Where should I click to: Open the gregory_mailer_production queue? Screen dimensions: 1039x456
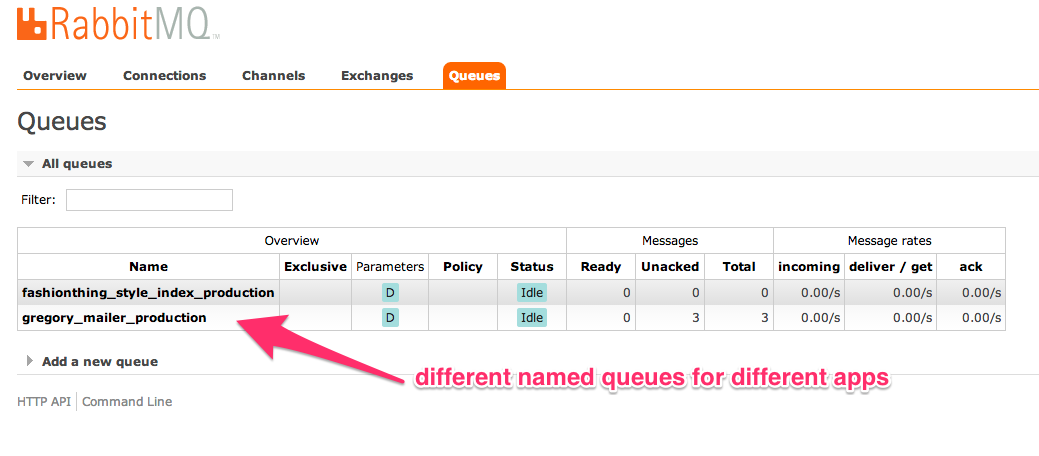114,317
